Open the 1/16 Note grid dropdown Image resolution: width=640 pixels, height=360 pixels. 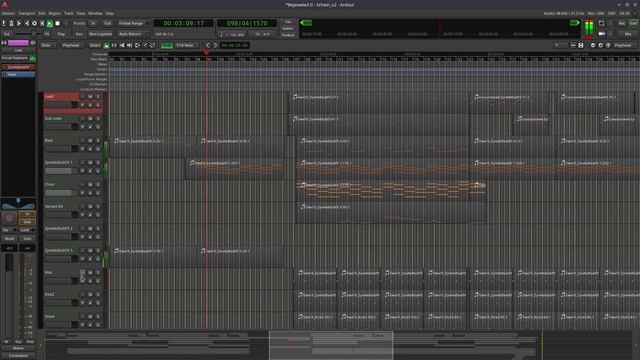pyautogui.click(x=187, y=45)
